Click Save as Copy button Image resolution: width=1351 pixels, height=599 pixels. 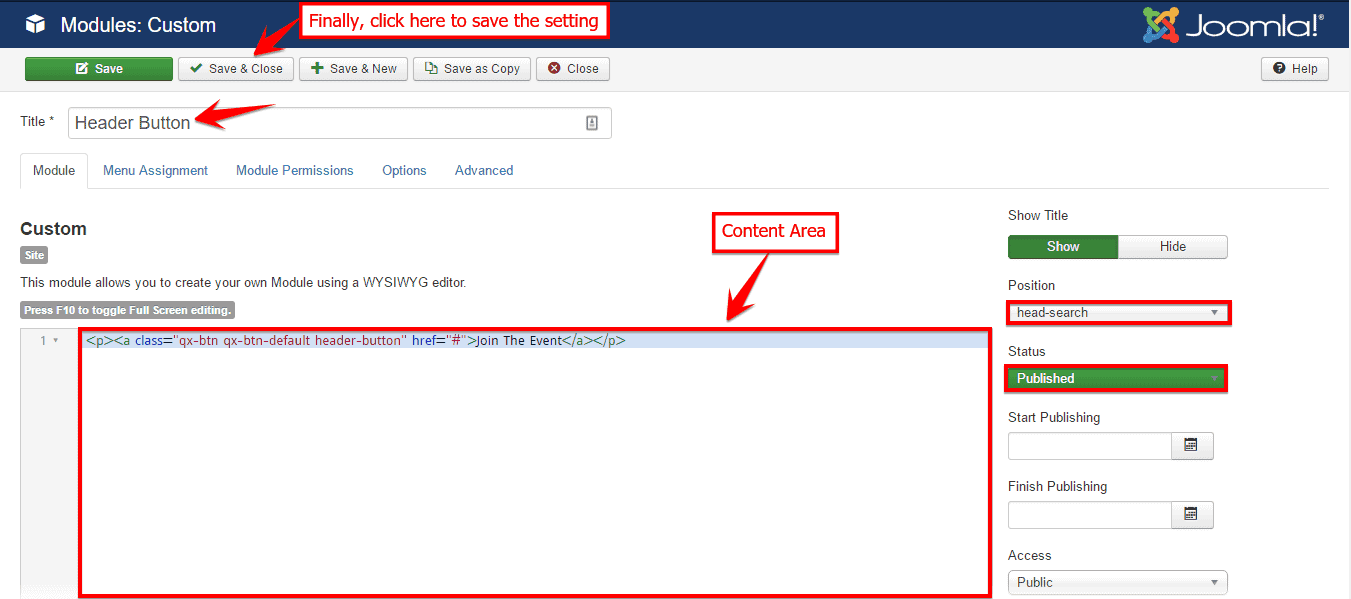pos(472,69)
